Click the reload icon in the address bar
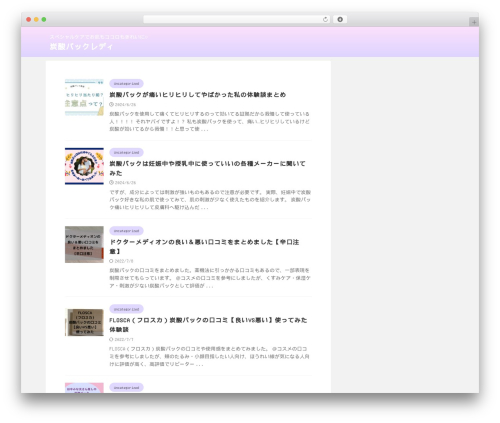 click(x=325, y=20)
